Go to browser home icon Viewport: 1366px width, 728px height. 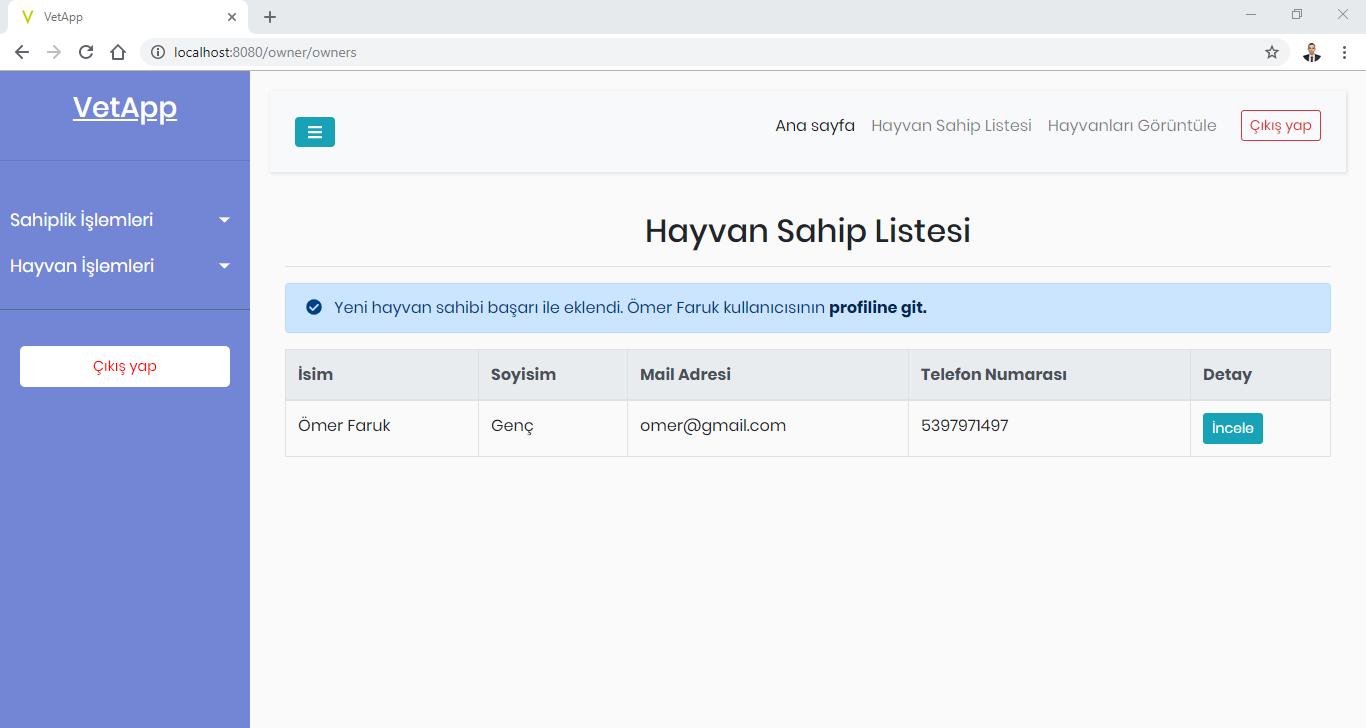(118, 52)
